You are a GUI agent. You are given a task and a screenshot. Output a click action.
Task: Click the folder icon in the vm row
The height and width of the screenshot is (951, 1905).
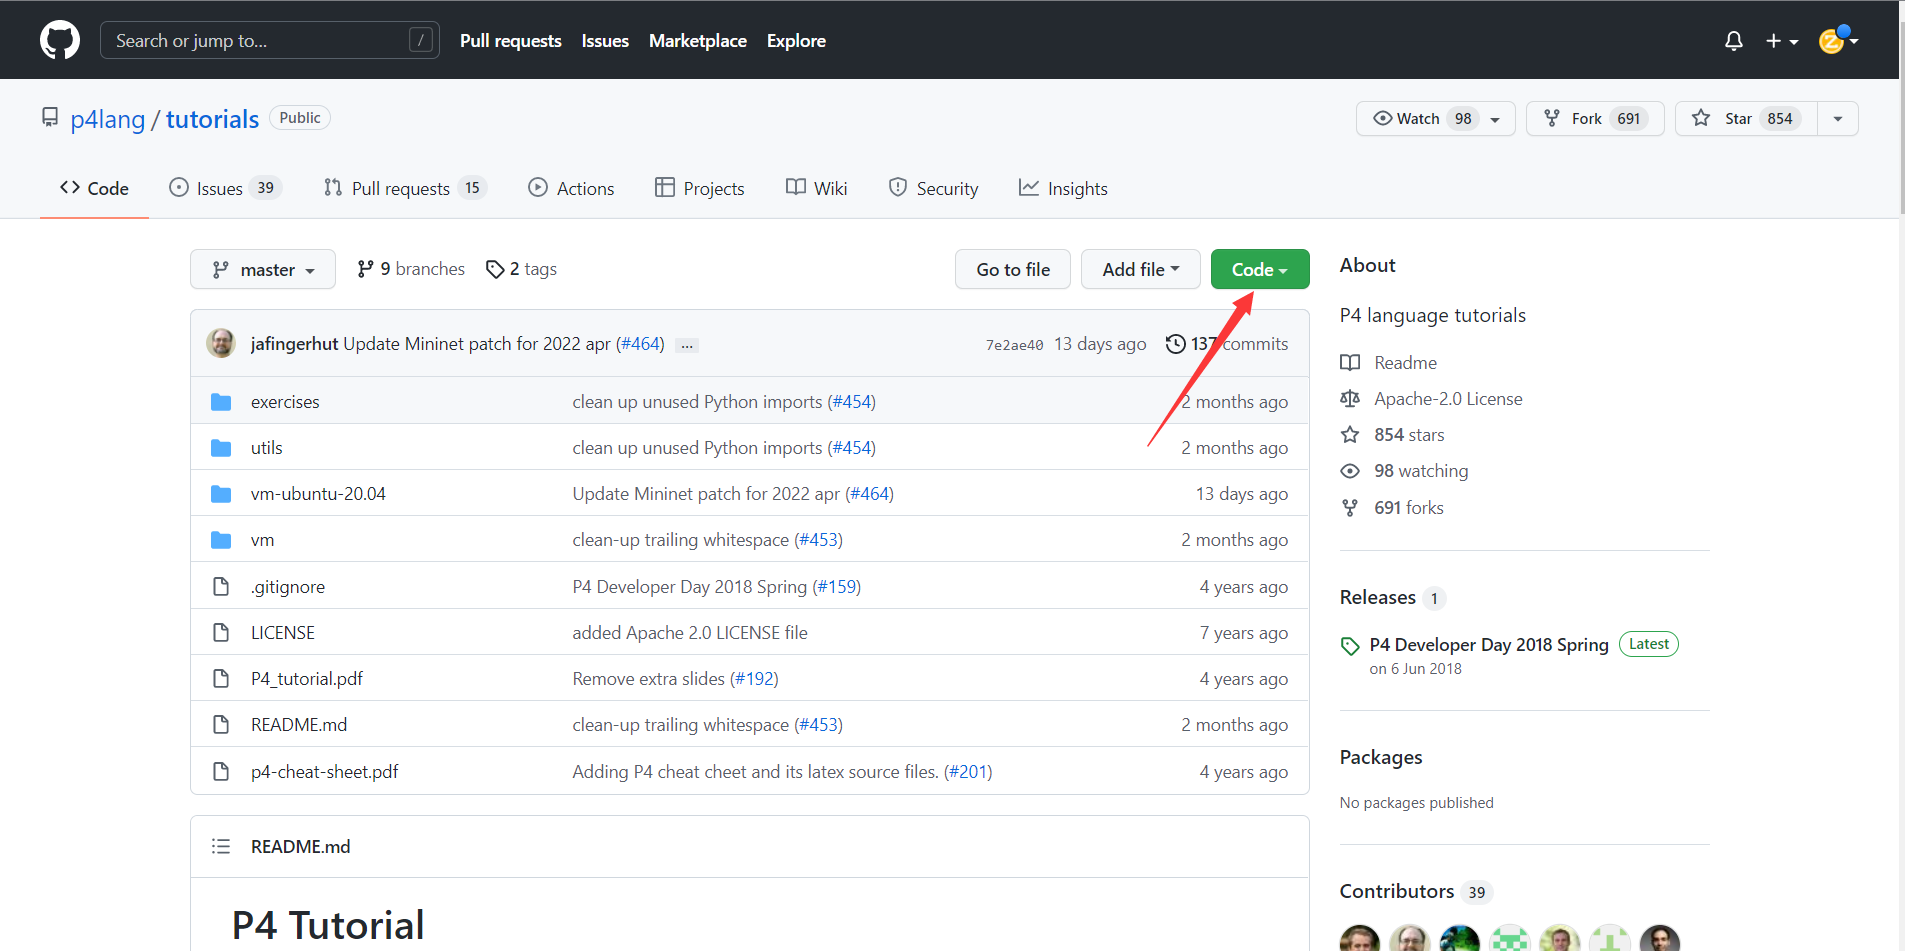(221, 540)
